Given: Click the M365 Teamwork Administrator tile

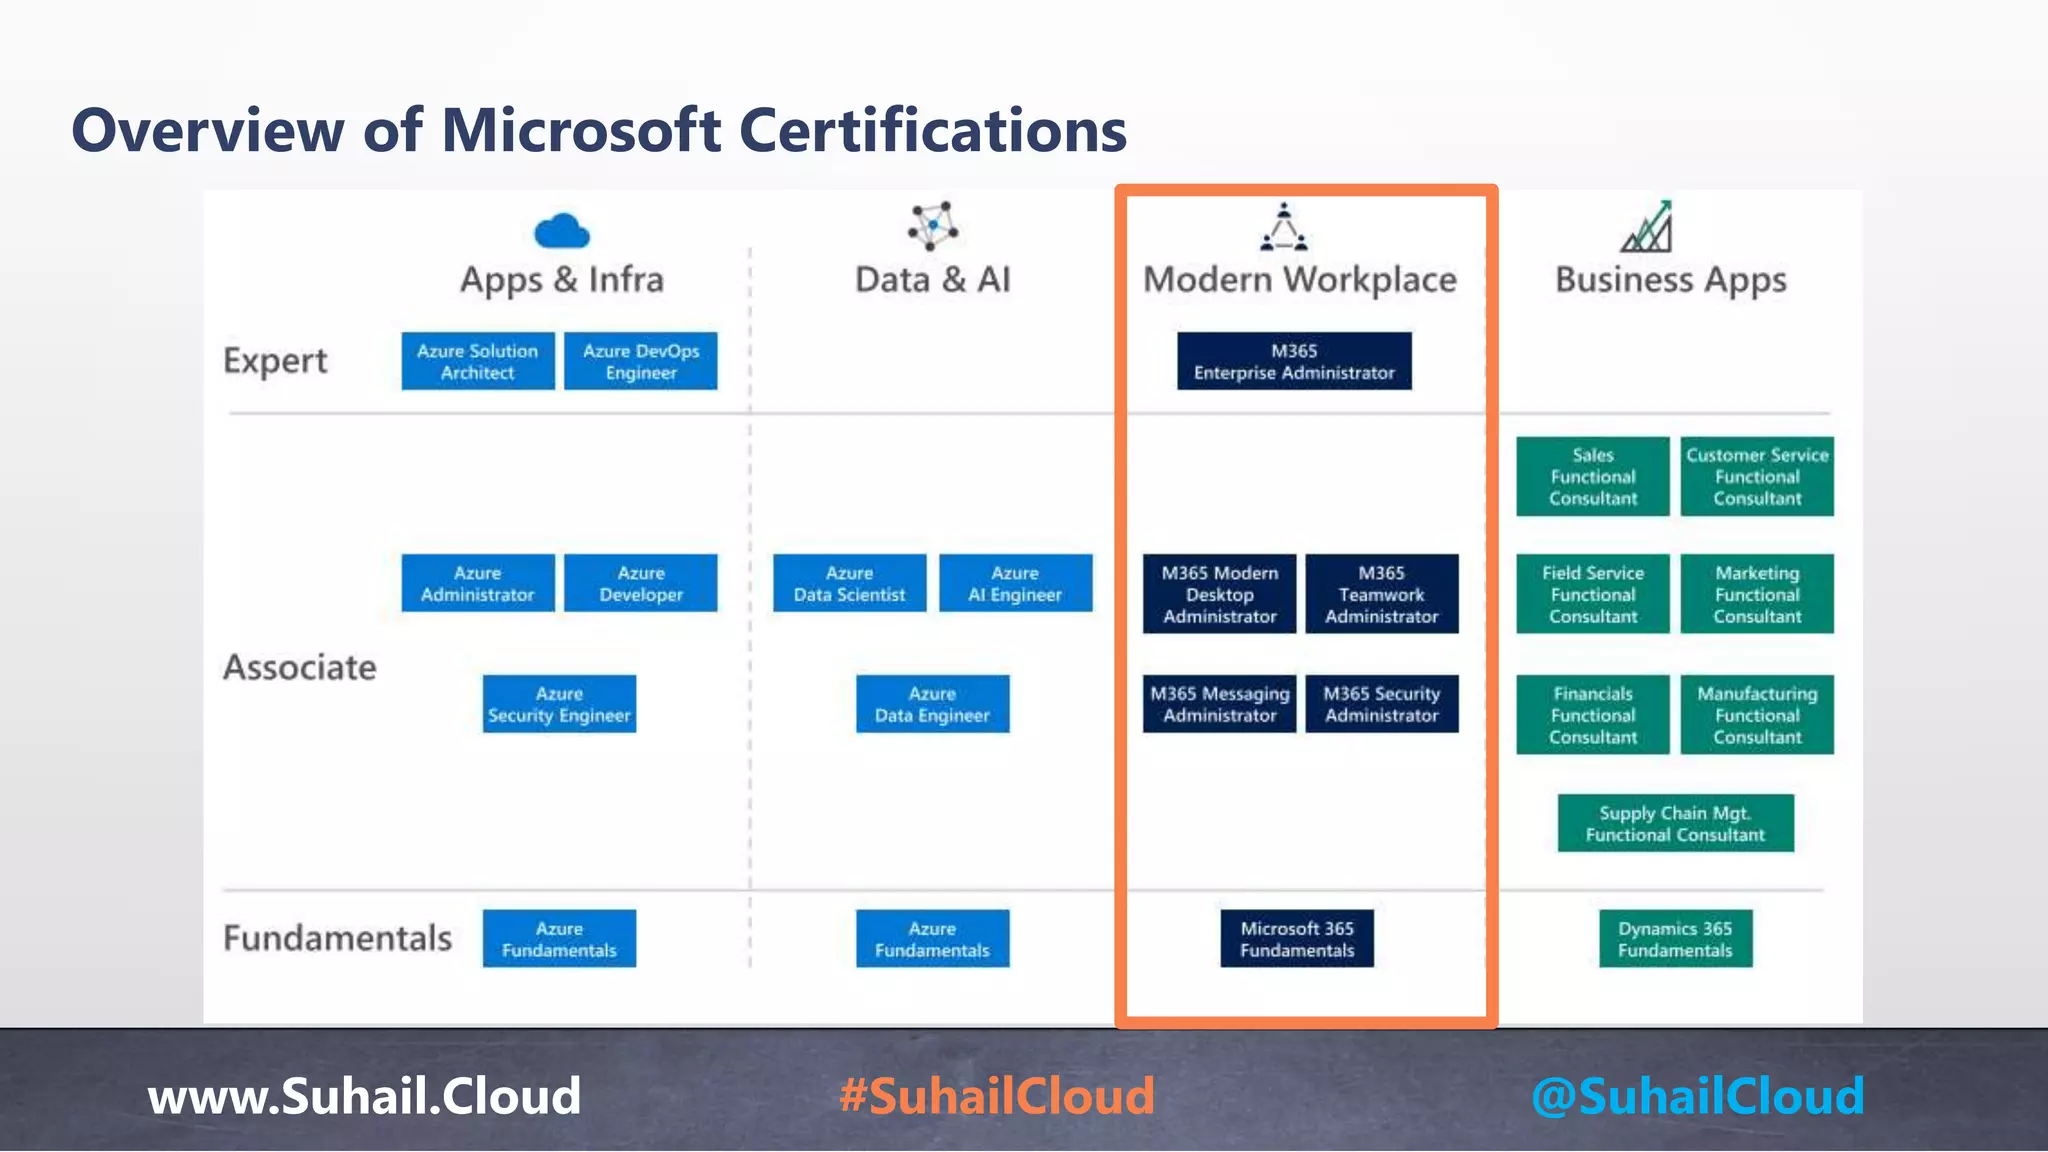Looking at the screenshot, I should click(x=1381, y=594).
